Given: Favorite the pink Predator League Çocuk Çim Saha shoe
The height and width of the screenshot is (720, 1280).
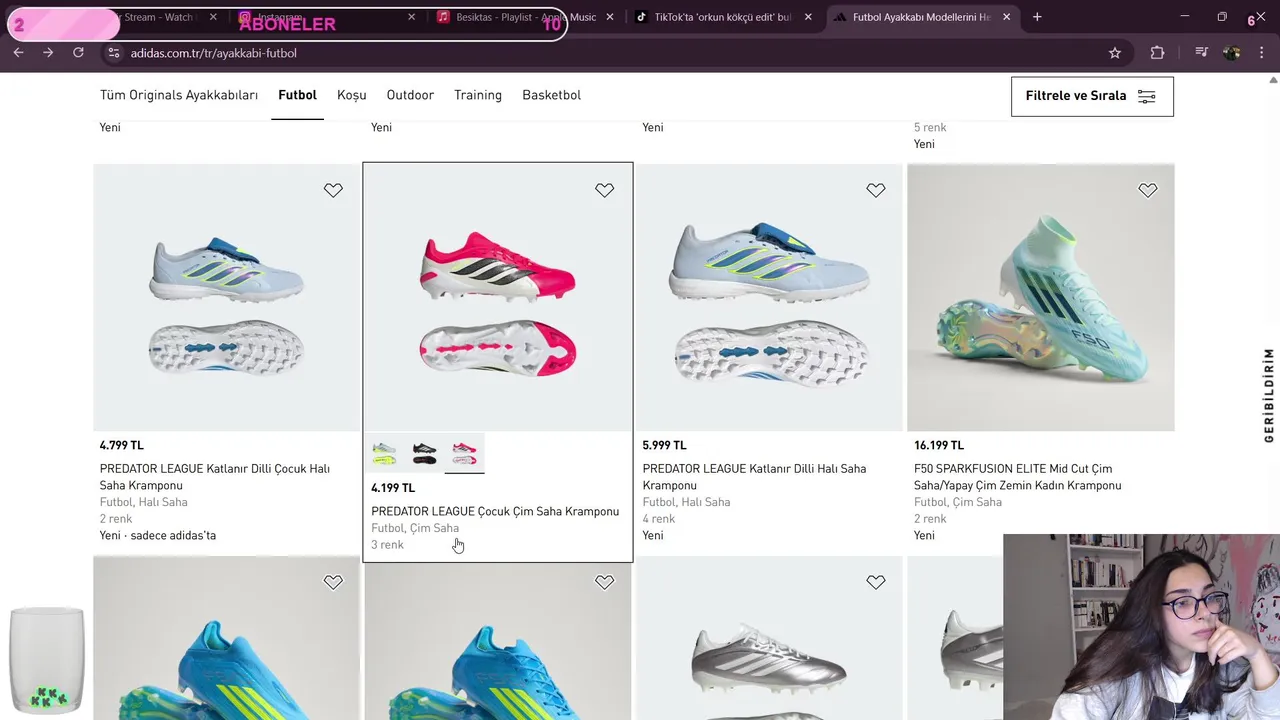Looking at the screenshot, I should pyautogui.click(x=604, y=190).
